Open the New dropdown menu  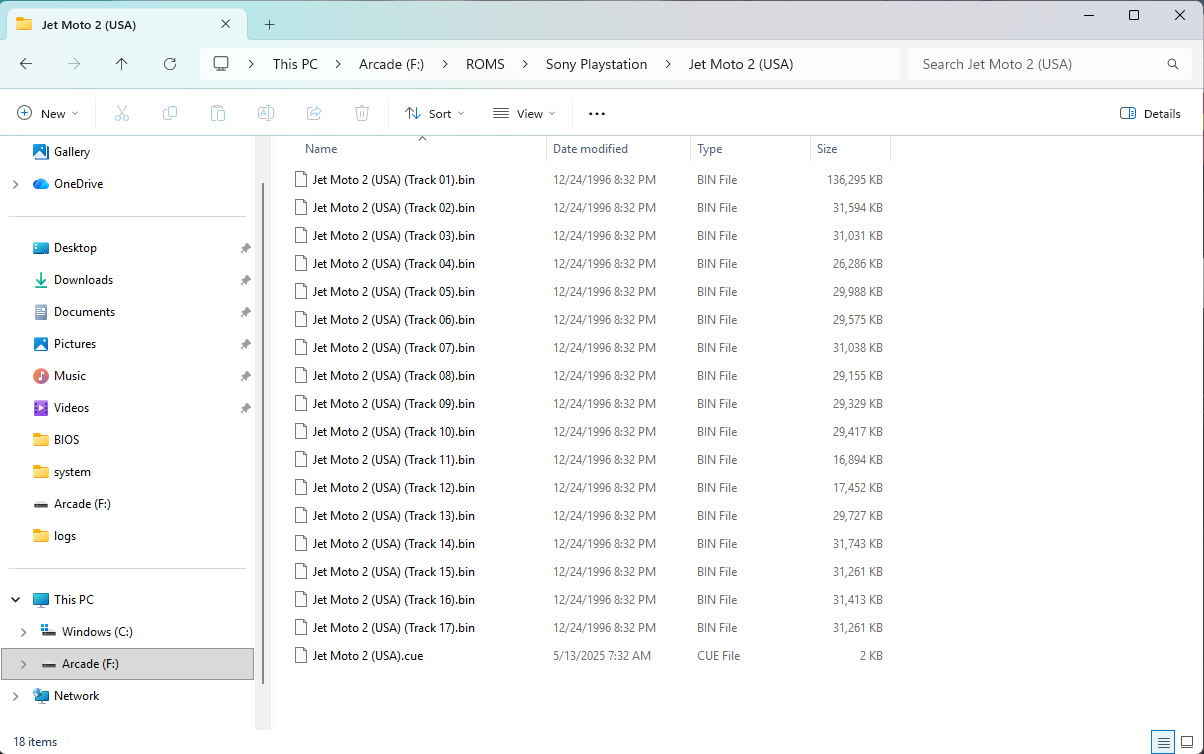tap(47, 114)
